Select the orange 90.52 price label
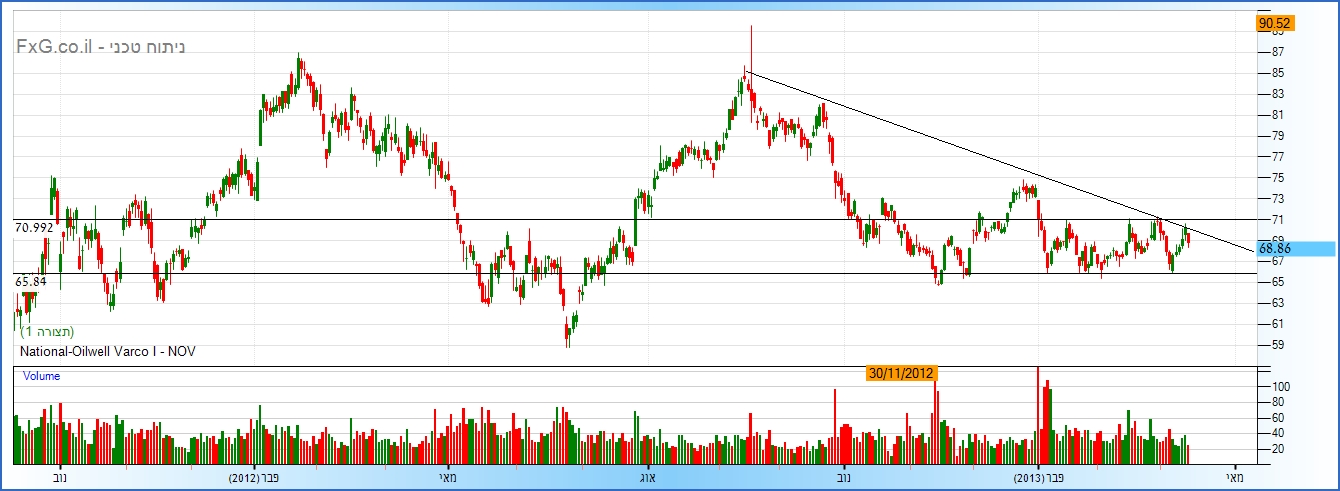The width and height of the screenshot is (1340, 491). pyautogui.click(x=1275, y=23)
